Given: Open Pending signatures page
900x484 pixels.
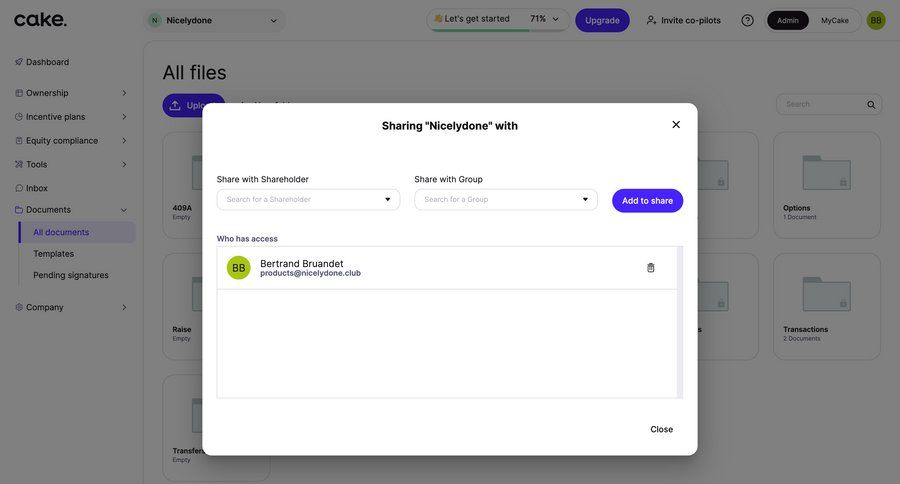Looking at the screenshot, I should pos(71,275).
